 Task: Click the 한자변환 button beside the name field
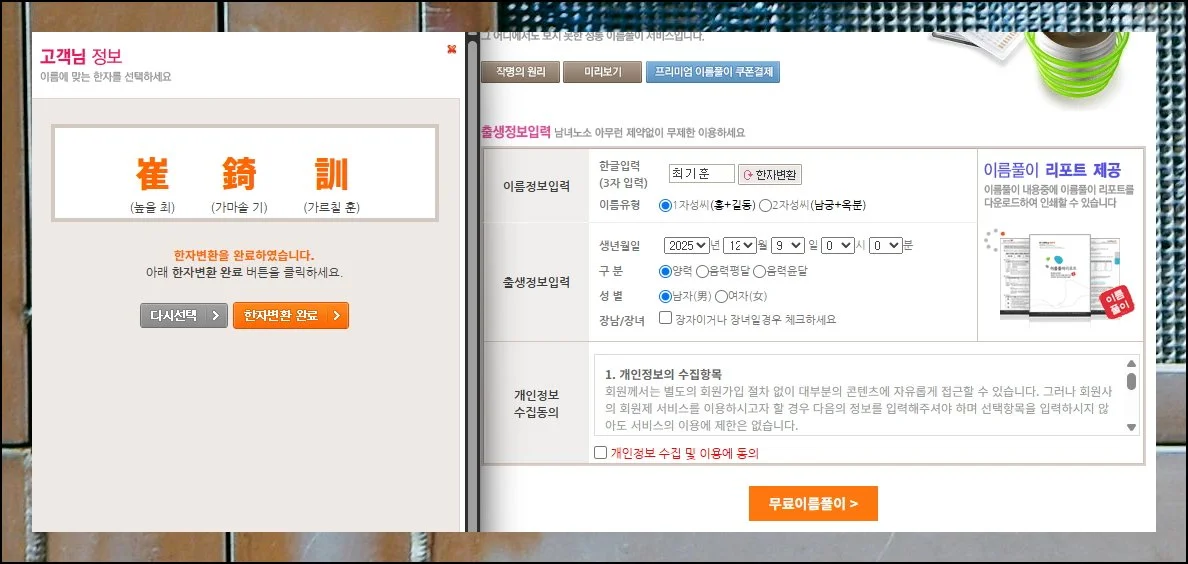coord(770,175)
